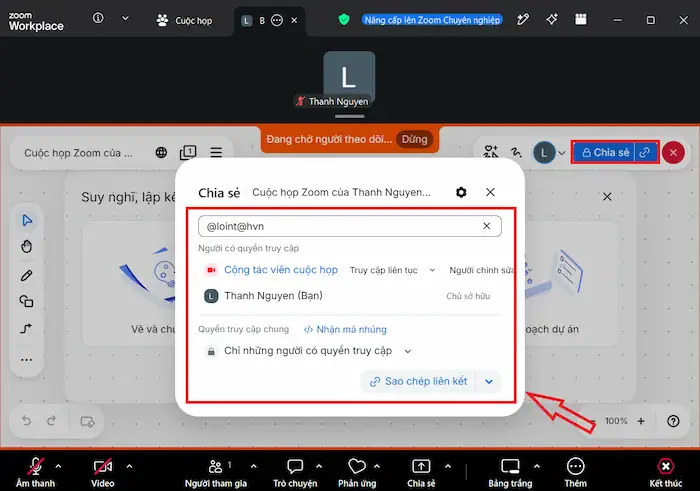
Task: Click the undo arrow
Action: [x=26, y=420]
